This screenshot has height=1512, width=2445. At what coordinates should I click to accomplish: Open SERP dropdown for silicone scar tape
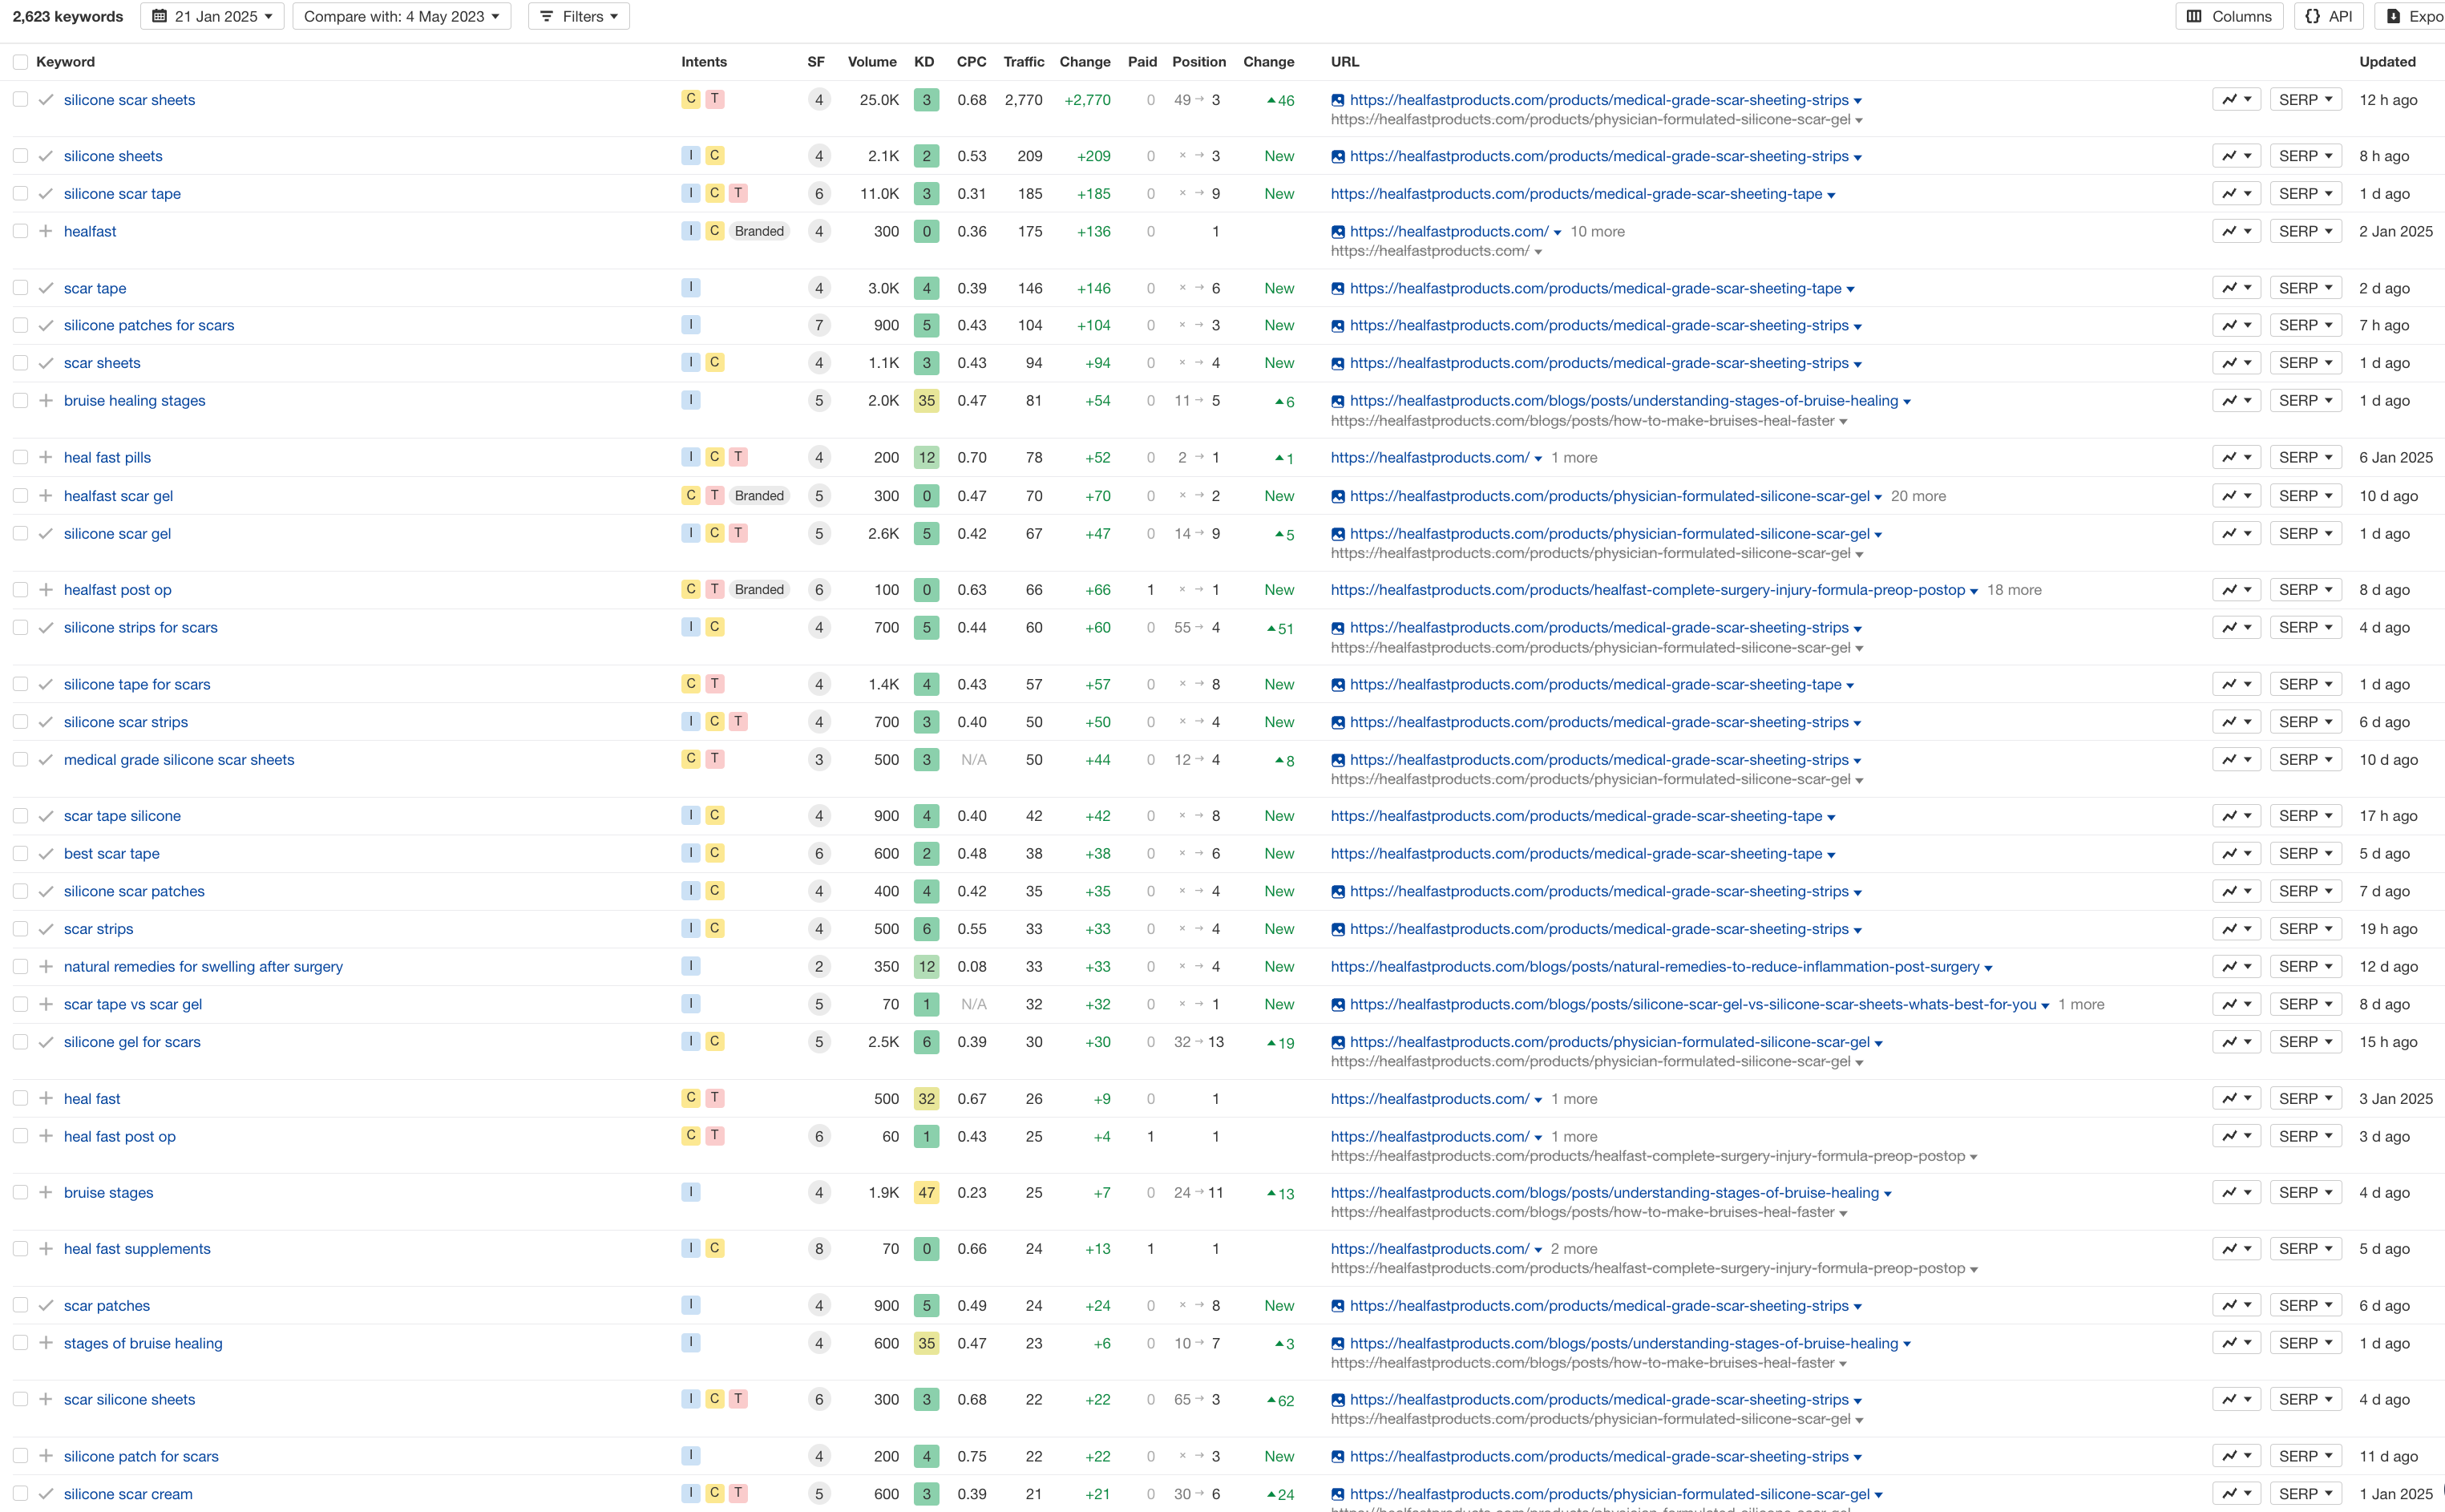tap(2305, 194)
